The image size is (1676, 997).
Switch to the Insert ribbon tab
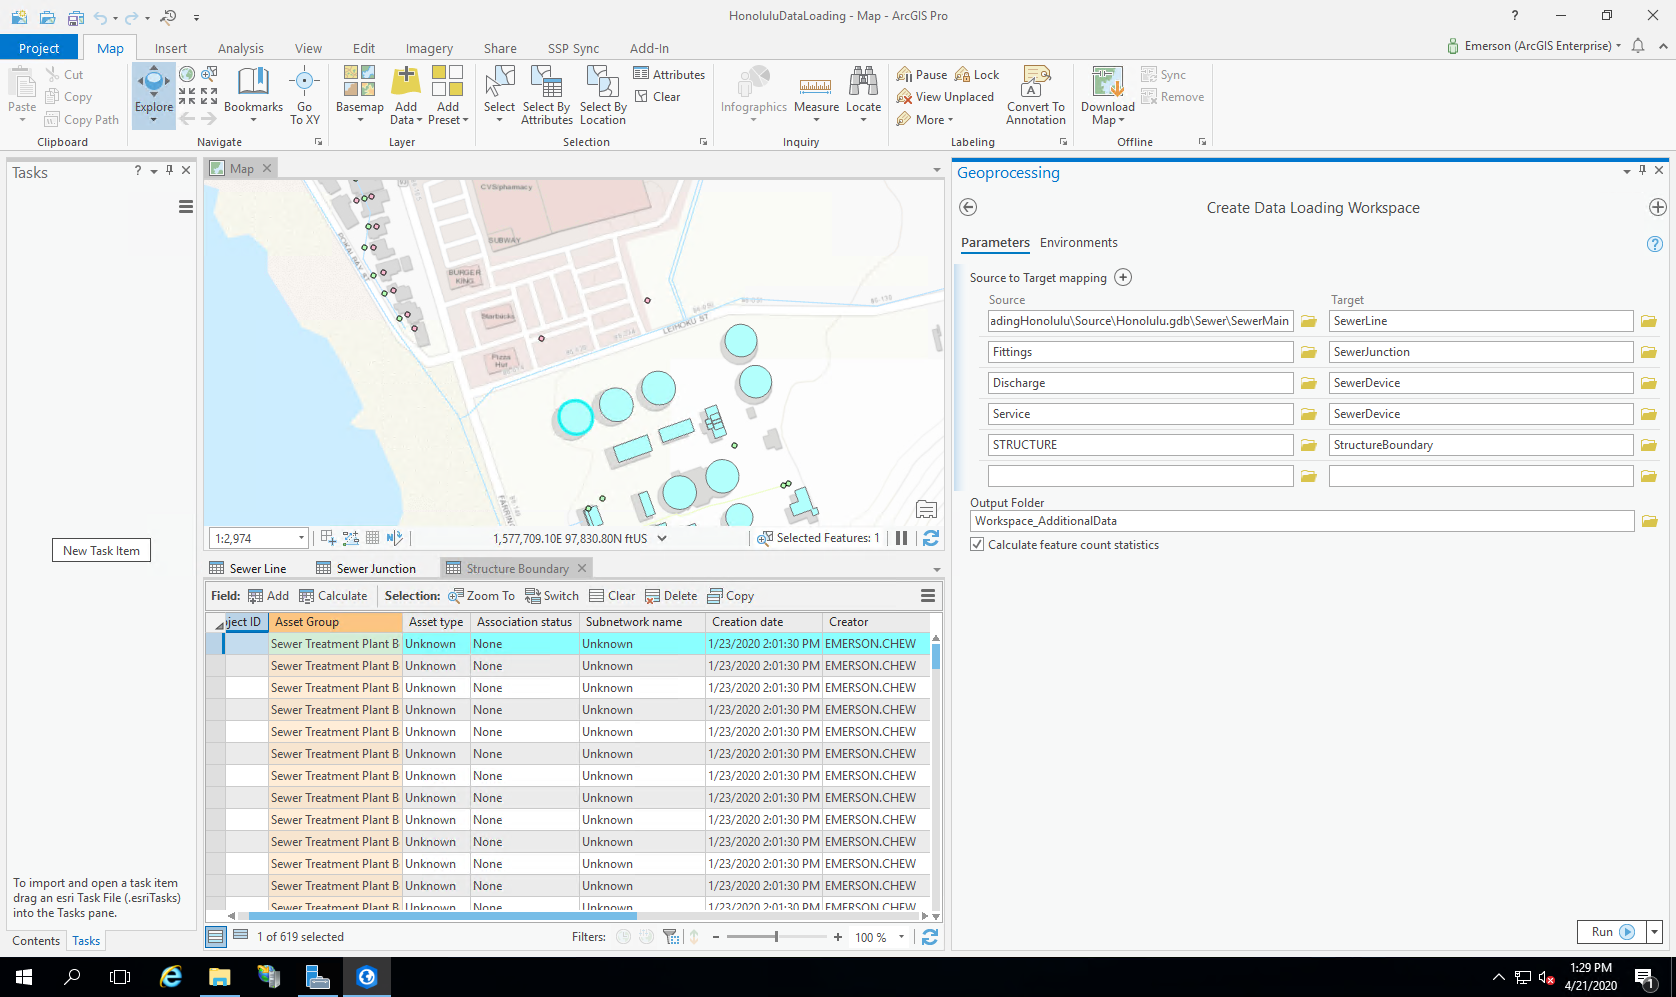coord(171,48)
